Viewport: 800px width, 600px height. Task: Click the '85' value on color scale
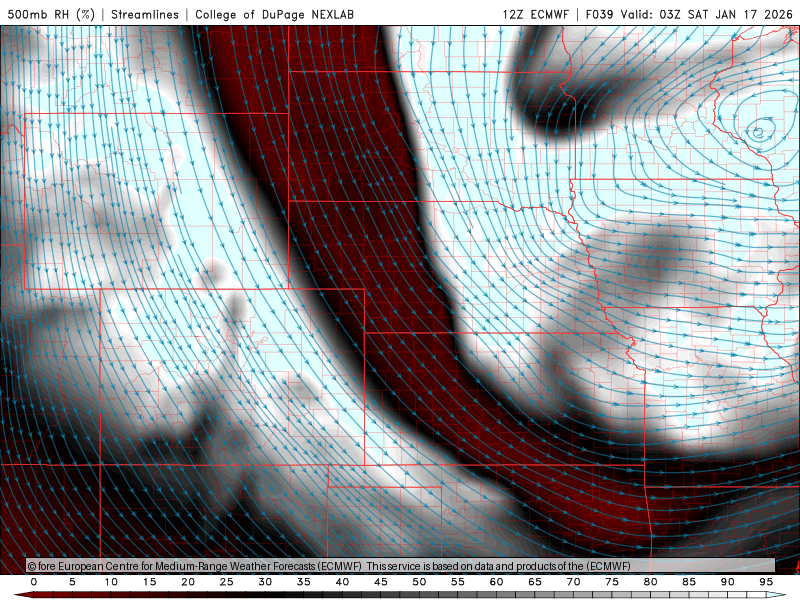point(689,582)
